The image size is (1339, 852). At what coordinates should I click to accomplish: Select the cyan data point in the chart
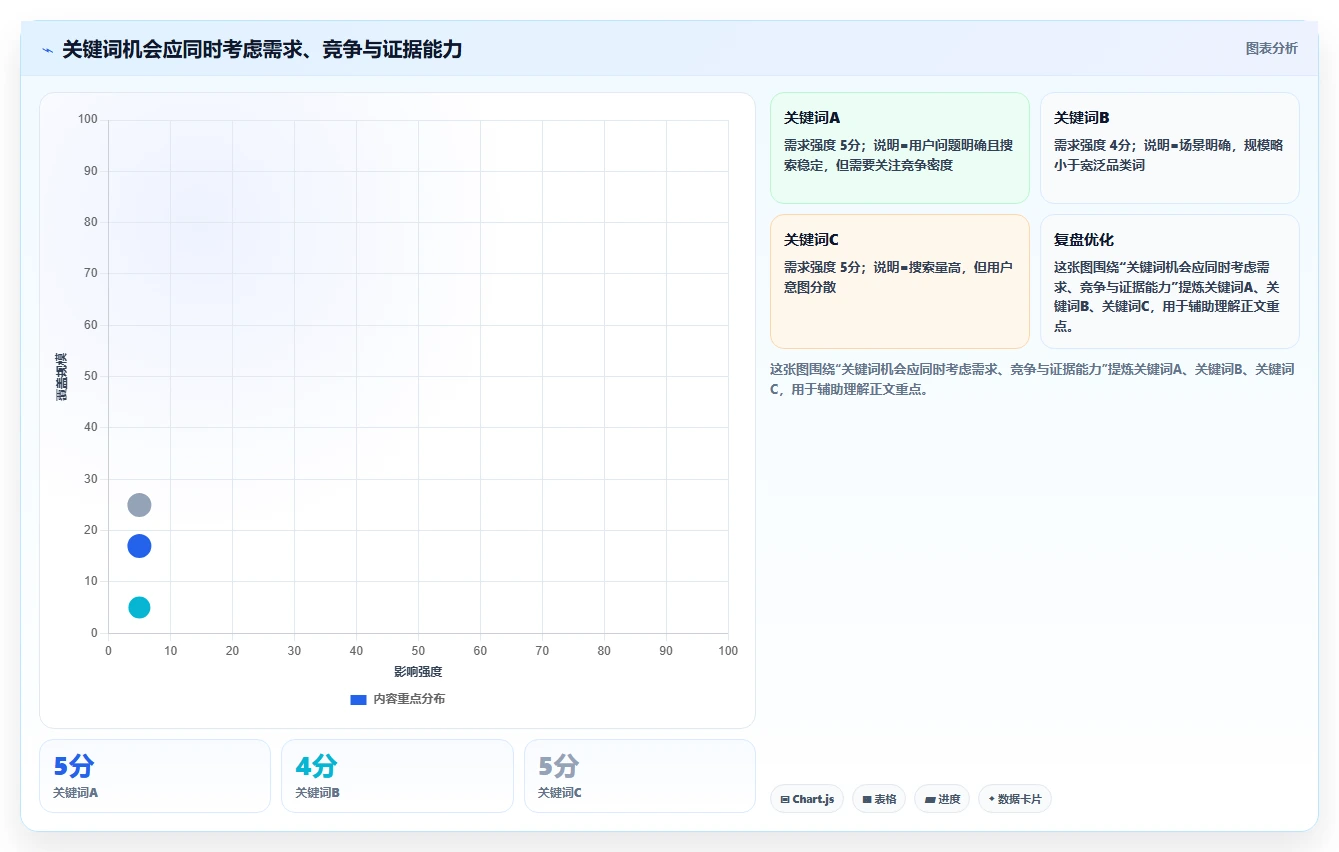139,607
